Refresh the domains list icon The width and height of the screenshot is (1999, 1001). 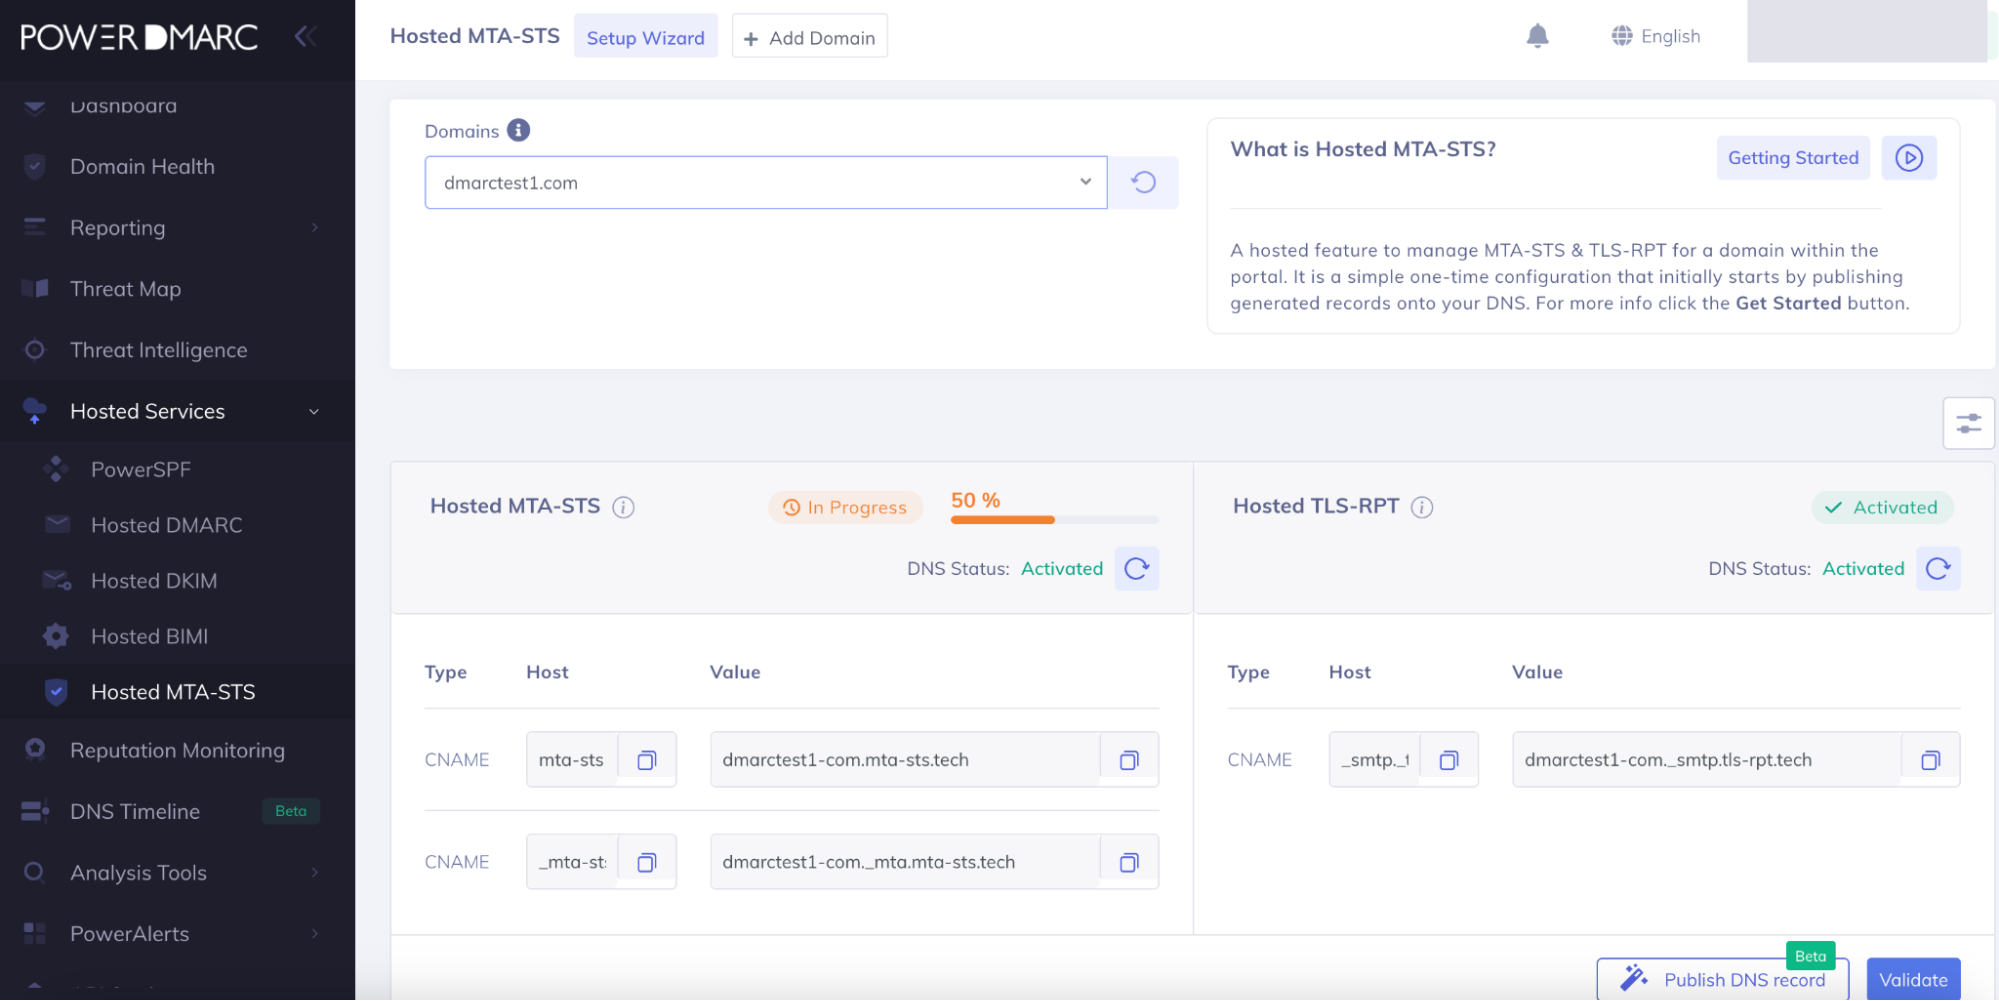[1144, 182]
